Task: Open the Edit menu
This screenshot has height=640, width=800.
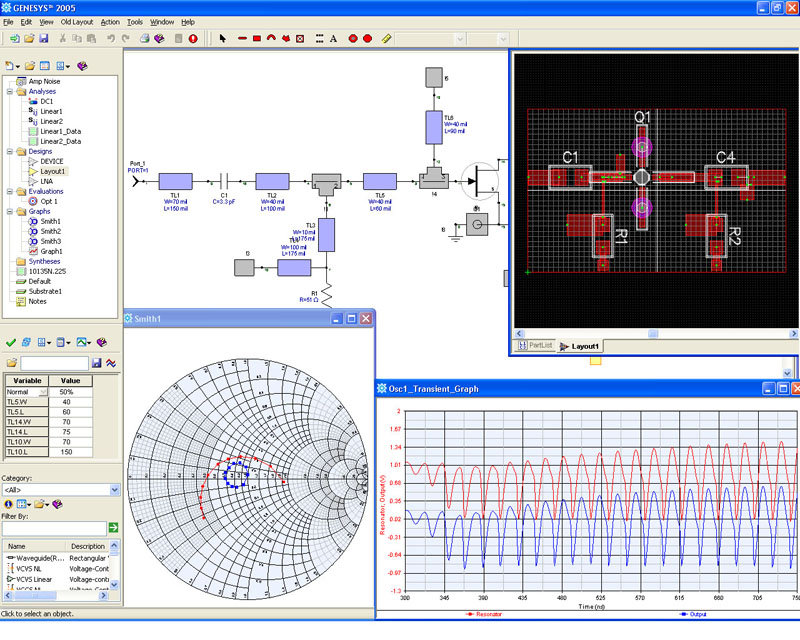Action: 26,22
